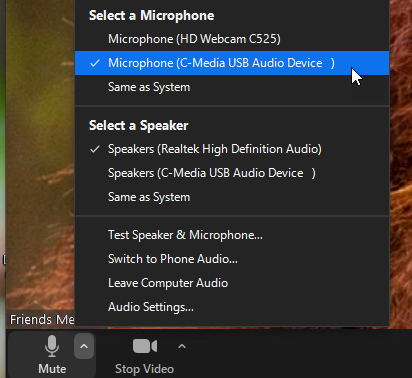The width and height of the screenshot is (412, 378).
Task: Click the Mute microphone icon
Action: point(52,346)
